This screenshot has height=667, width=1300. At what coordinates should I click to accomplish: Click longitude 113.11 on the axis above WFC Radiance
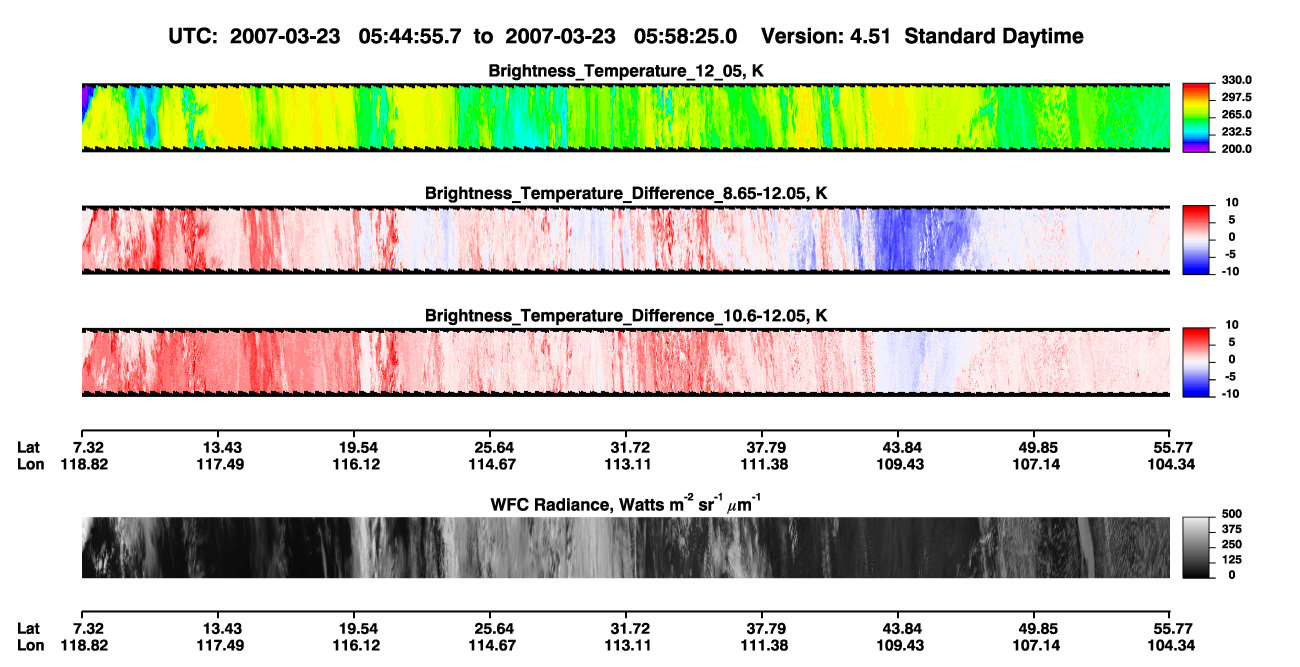(630, 464)
